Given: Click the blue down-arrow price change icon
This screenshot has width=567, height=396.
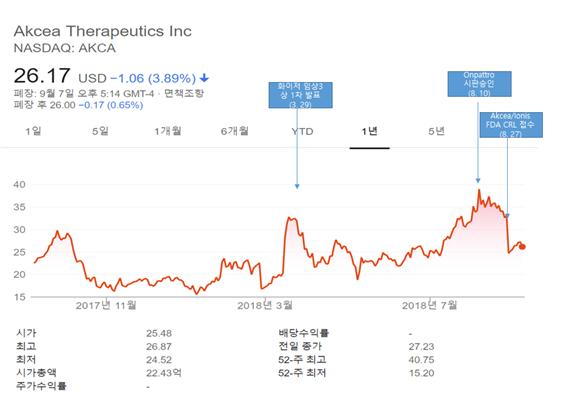Looking at the screenshot, I should point(204,78).
